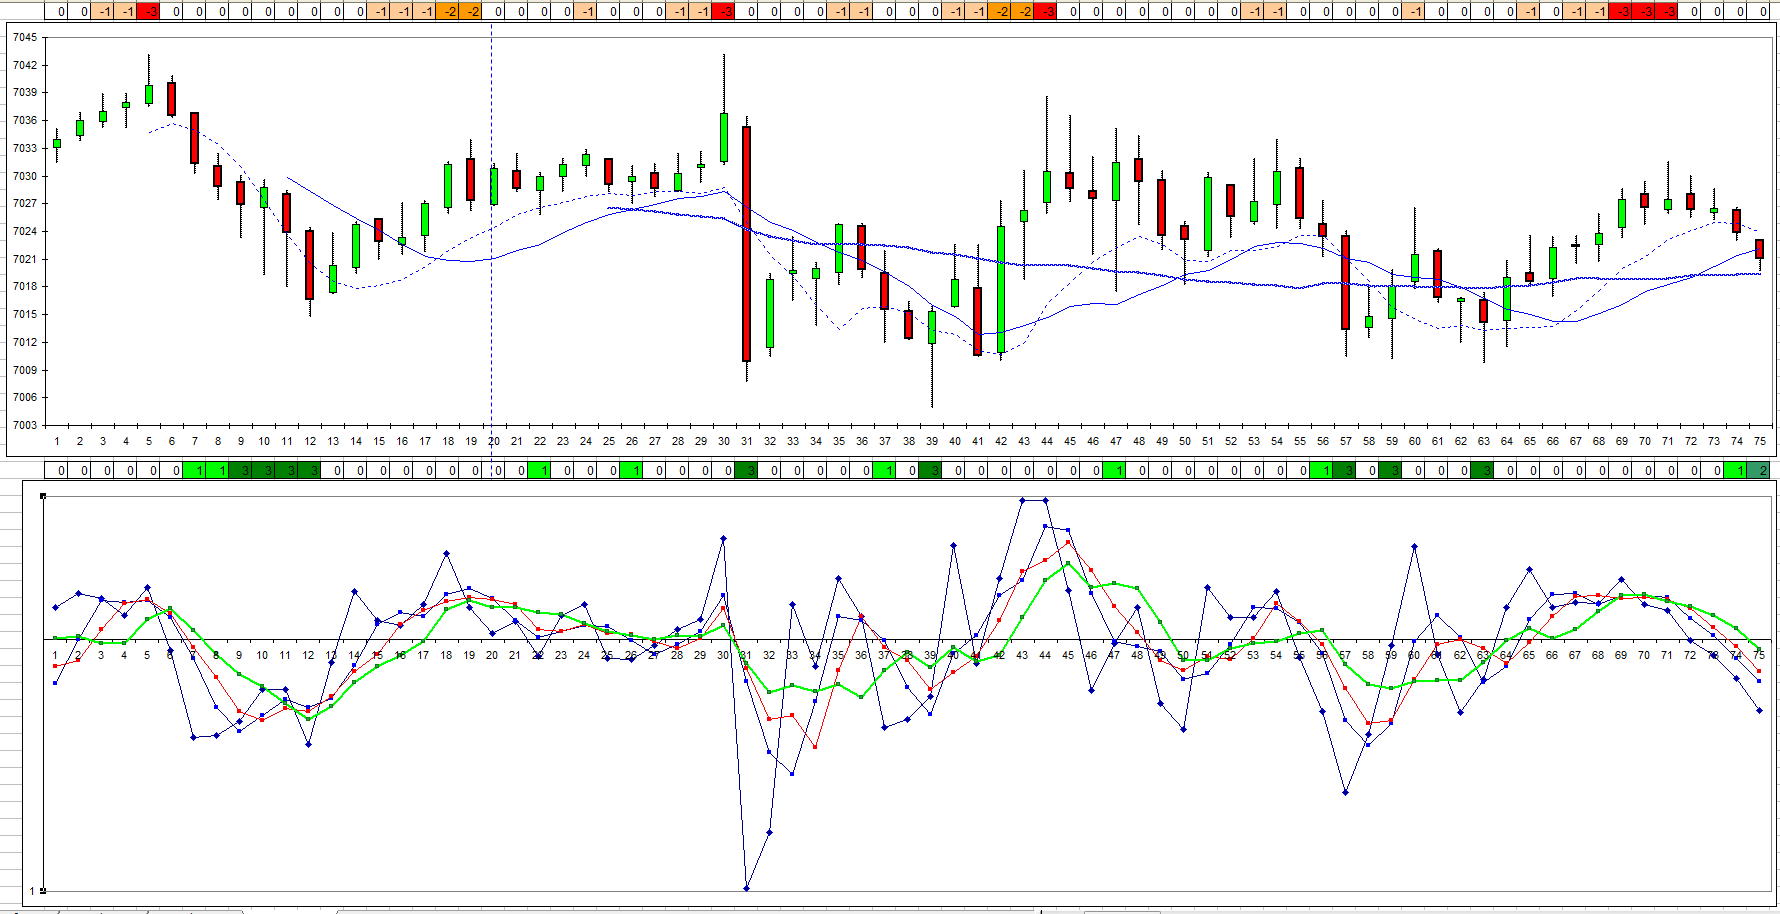This screenshot has height=914, width=1780.
Task: Select the oscillator diamond peak at bar 18
Action: click(446, 553)
